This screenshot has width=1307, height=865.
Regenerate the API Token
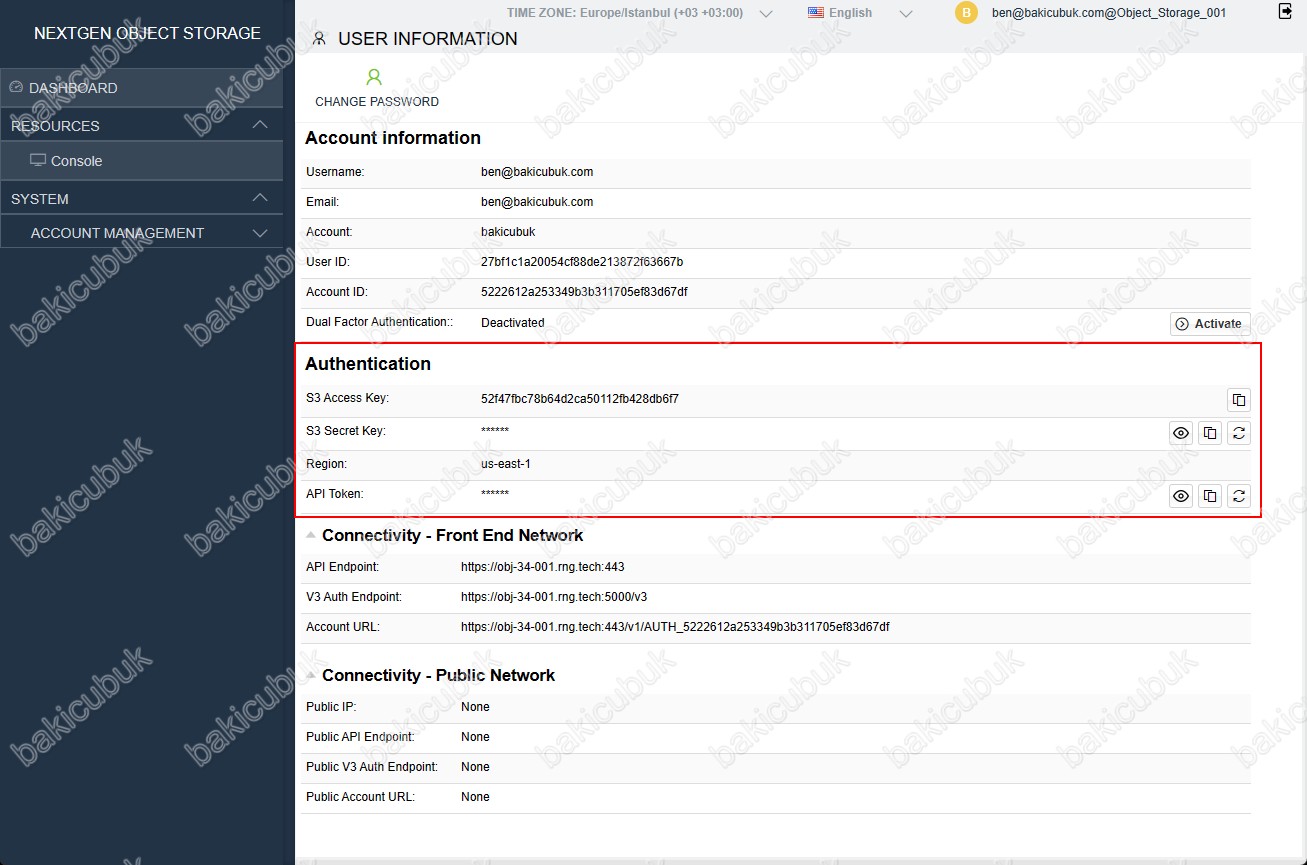tap(1239, 495)
